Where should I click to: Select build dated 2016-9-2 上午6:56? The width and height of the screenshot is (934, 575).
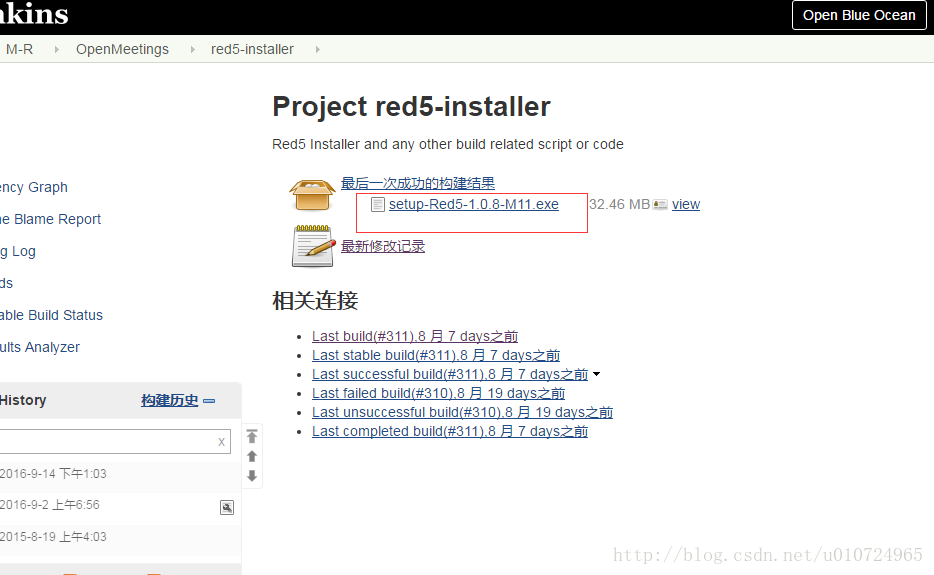(49, 505)
